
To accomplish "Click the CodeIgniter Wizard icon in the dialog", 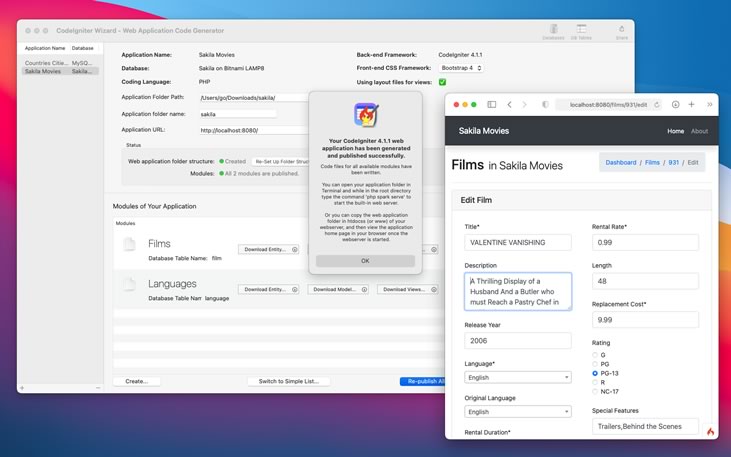I will [366, 115].
